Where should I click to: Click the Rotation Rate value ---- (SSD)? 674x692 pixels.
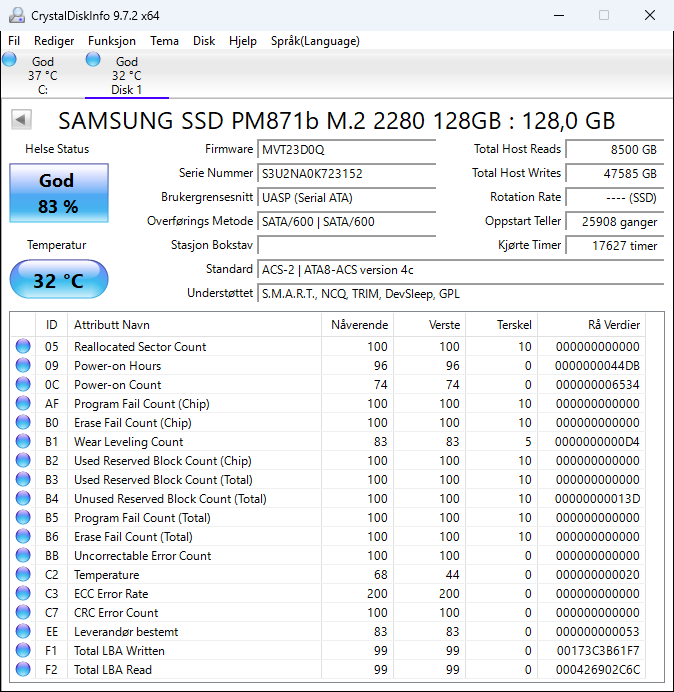point(614,197)
